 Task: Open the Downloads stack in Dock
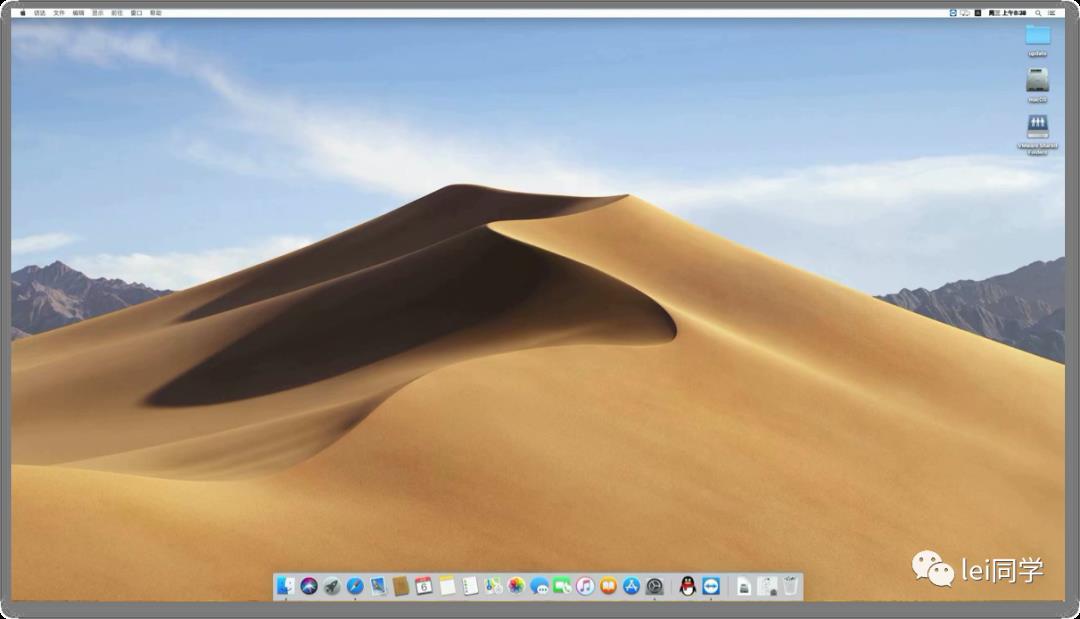(x=767, y=587)
